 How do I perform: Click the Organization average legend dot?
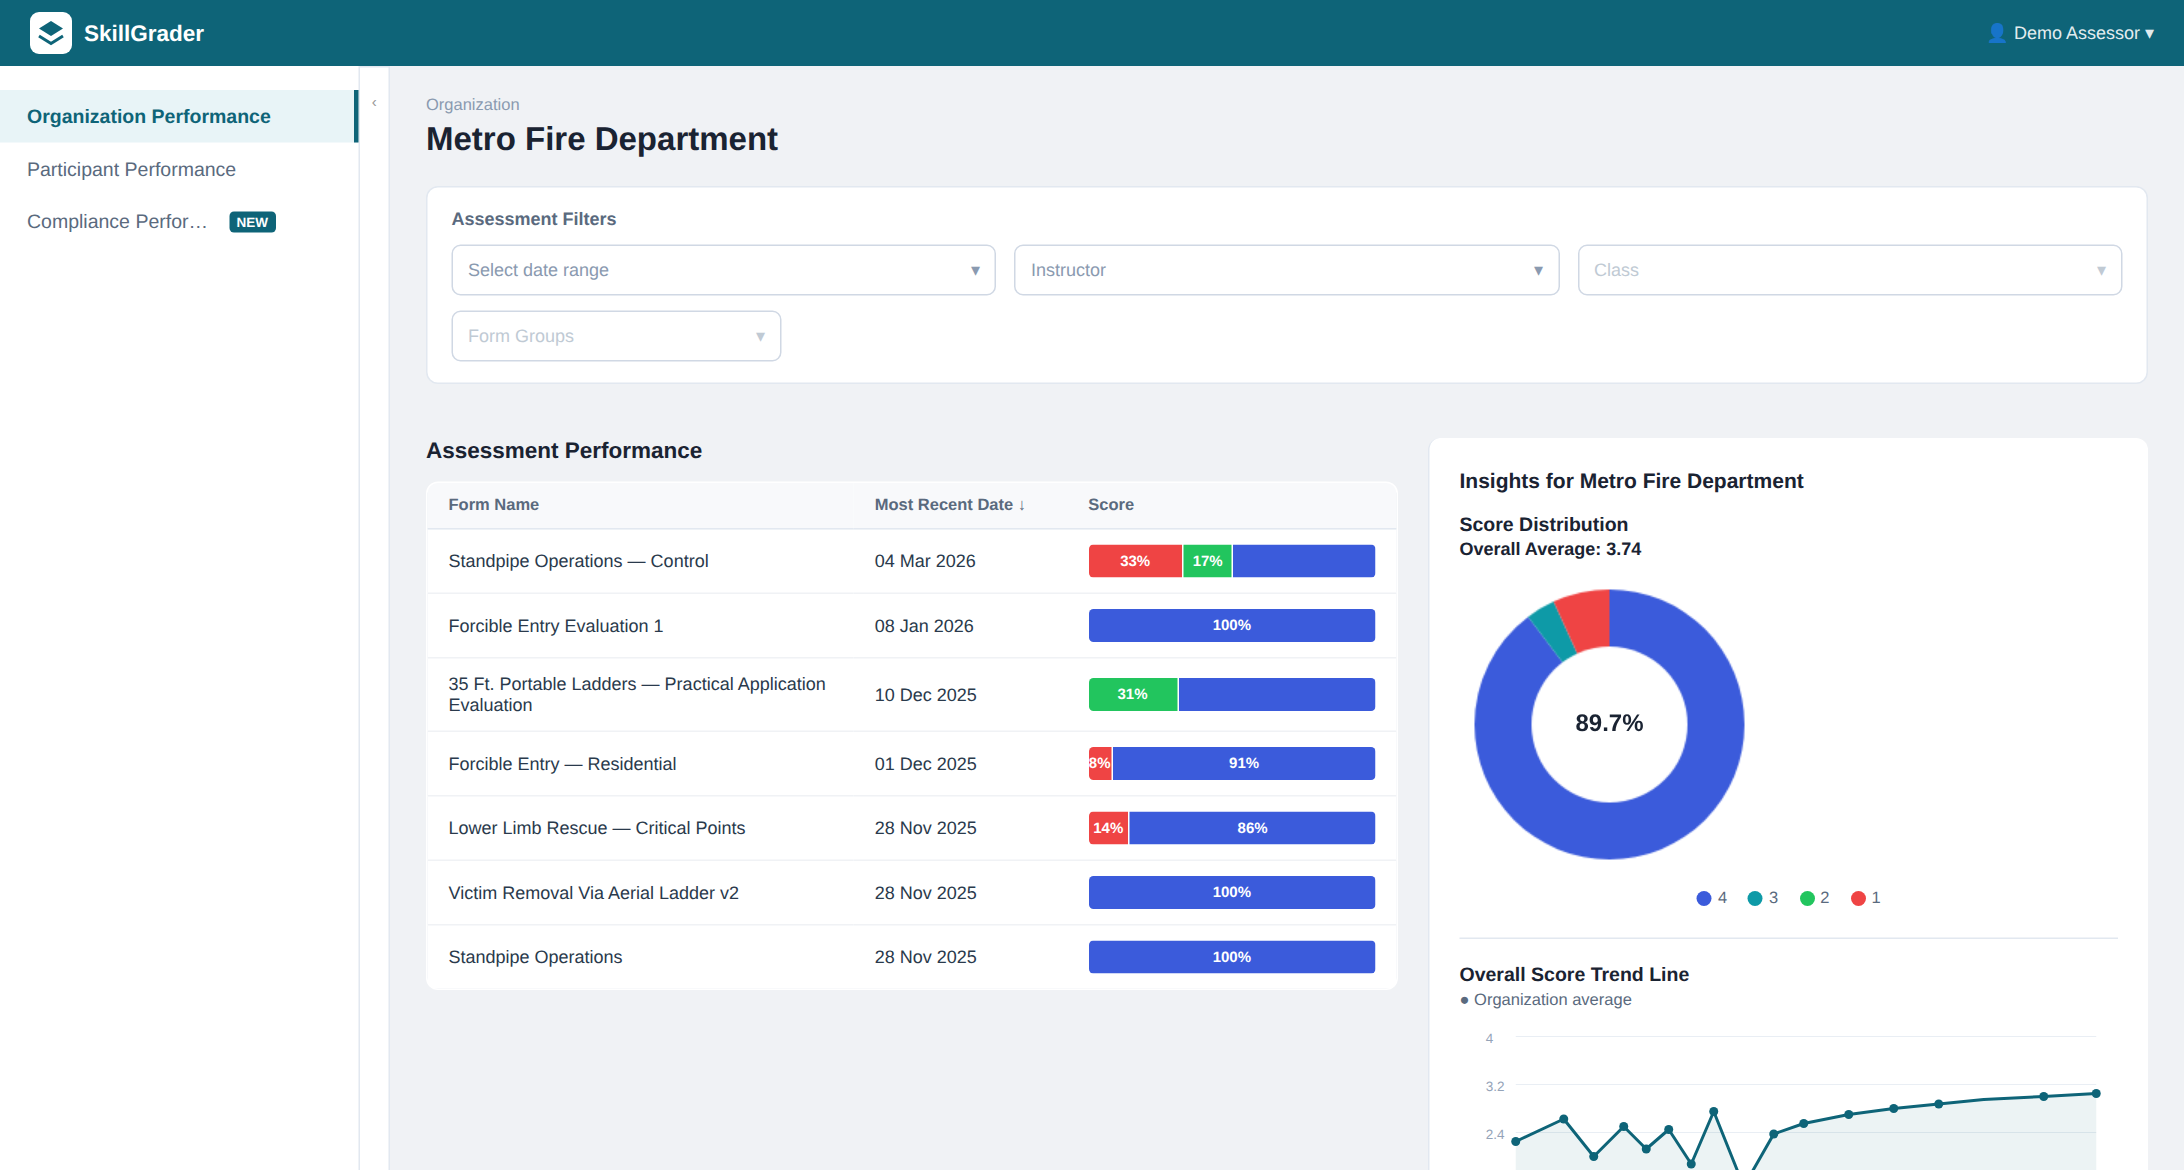[x=1464, y=999]
